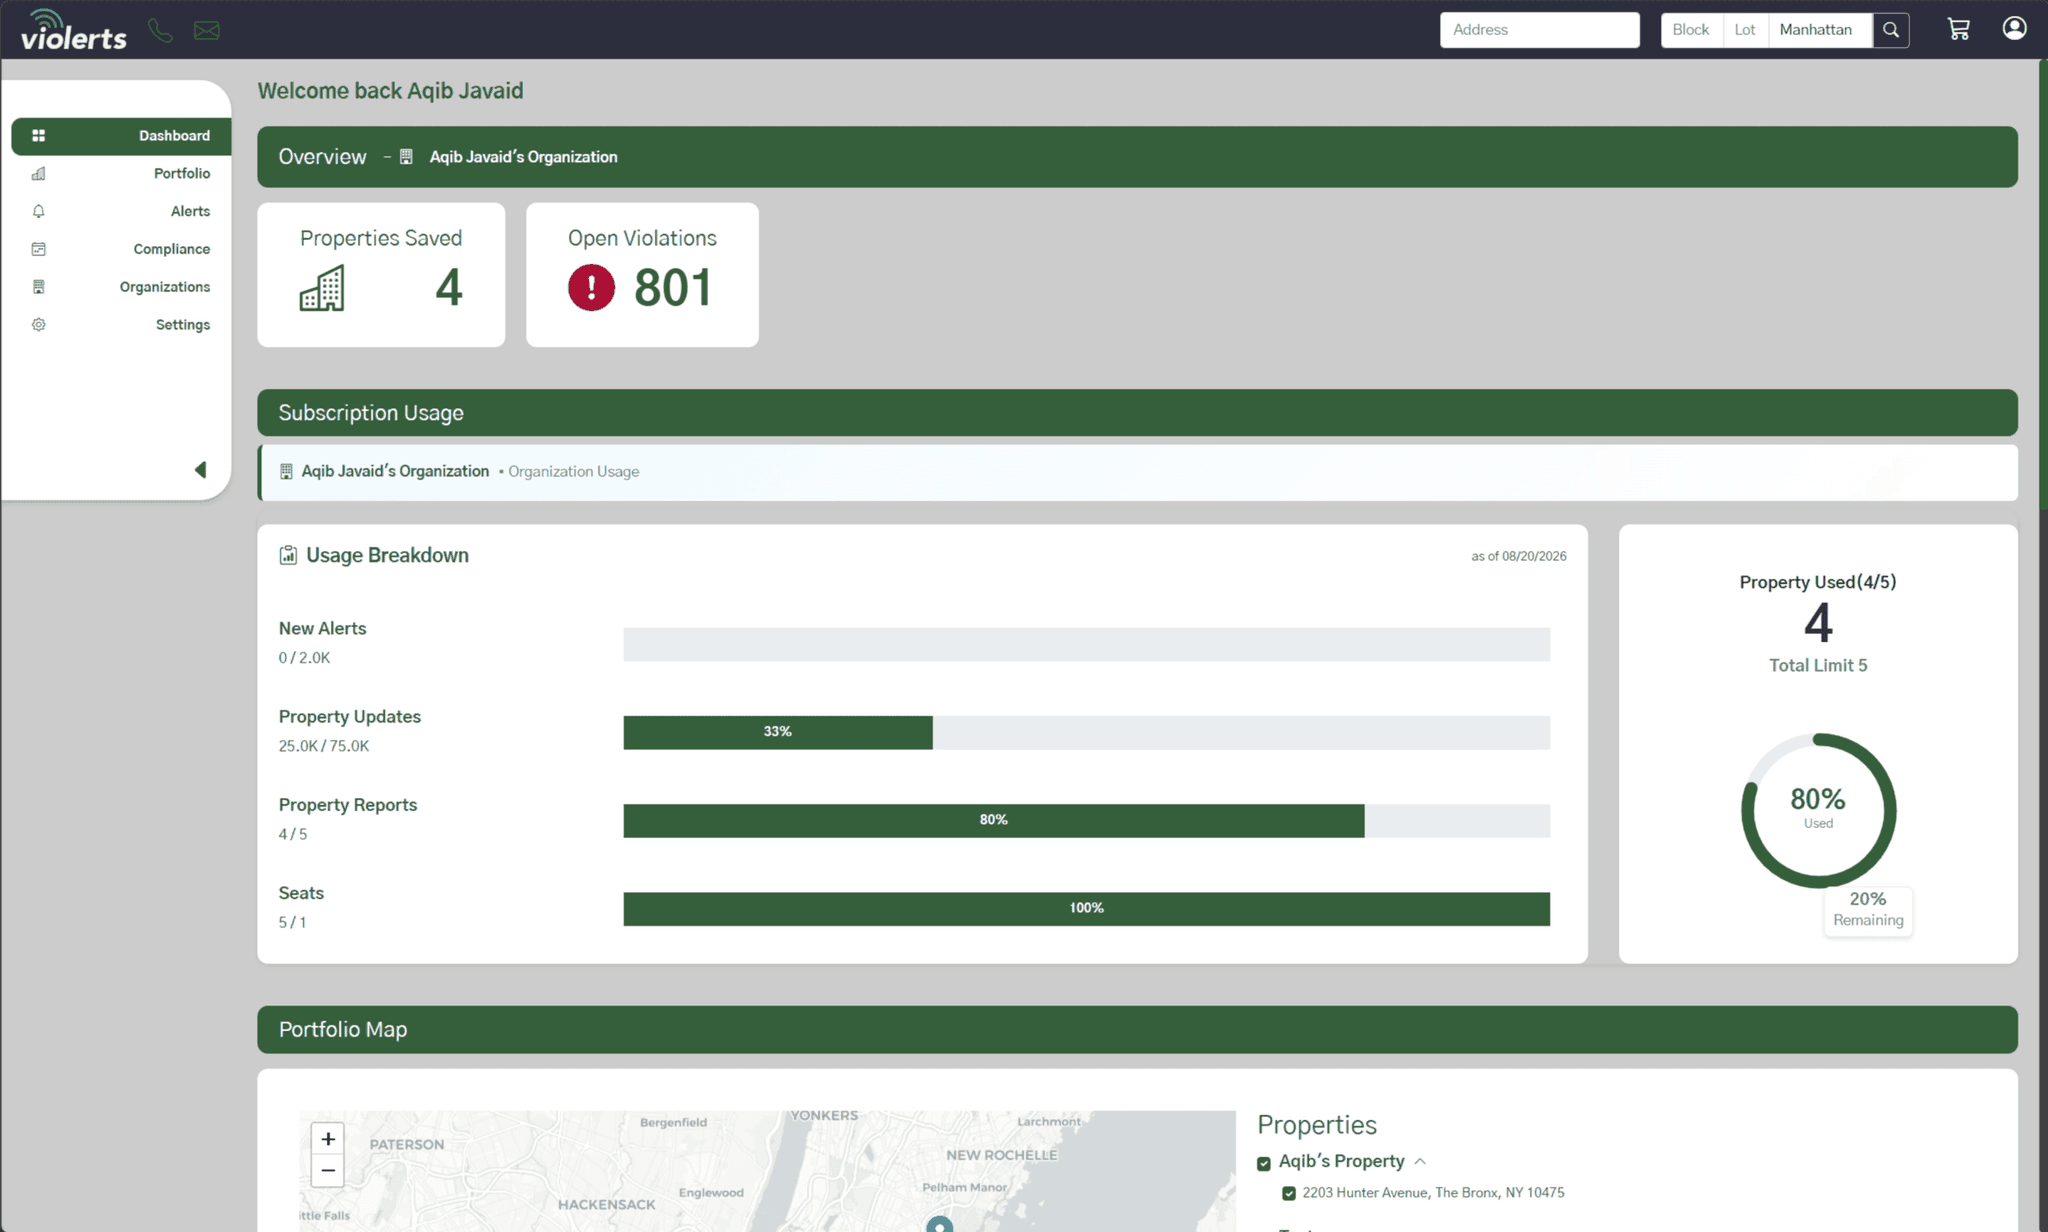This screenshot has width=2048, height=1232.
Task: Click the 2203 Hunter Avenue address
Action: pos(1433,1193)
